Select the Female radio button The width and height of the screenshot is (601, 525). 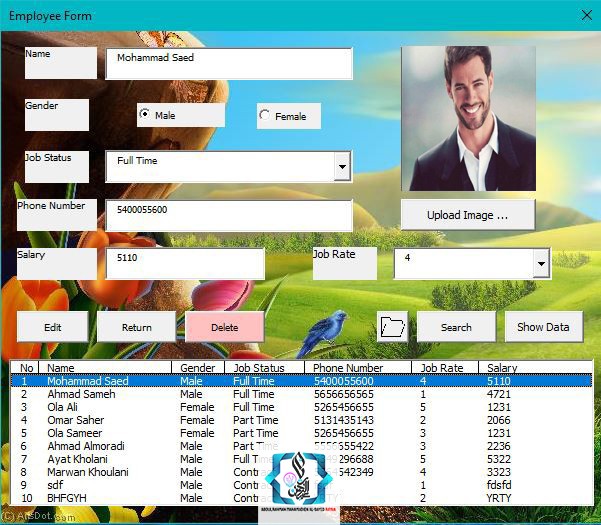tap(265, 116)
